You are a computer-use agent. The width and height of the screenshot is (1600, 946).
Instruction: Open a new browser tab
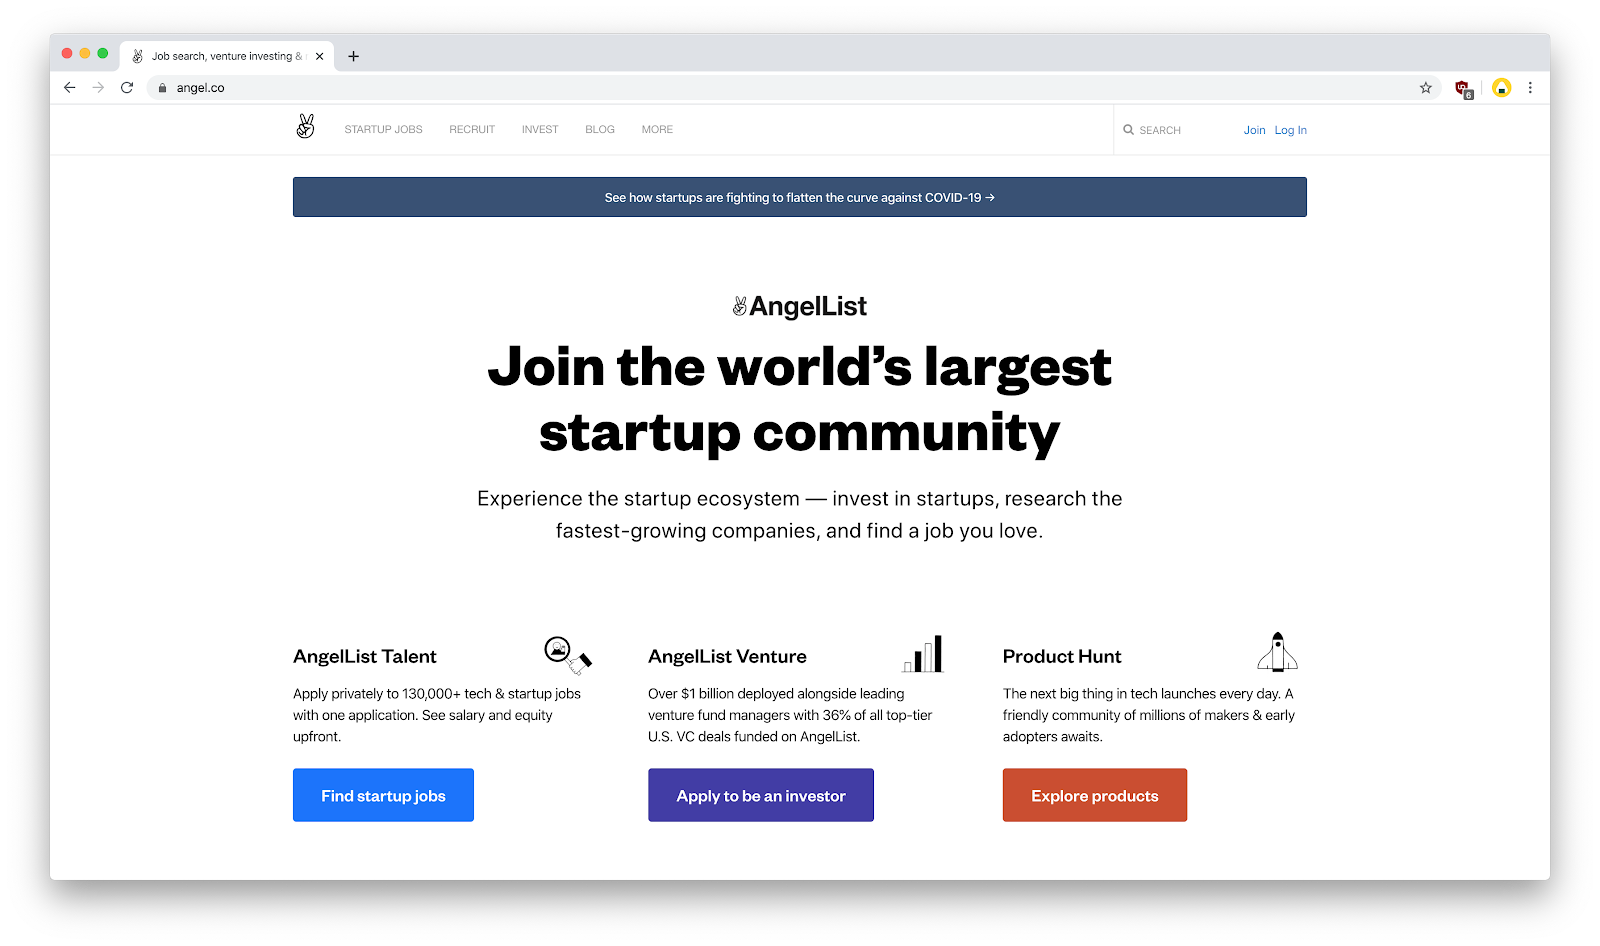pos(353,56)
